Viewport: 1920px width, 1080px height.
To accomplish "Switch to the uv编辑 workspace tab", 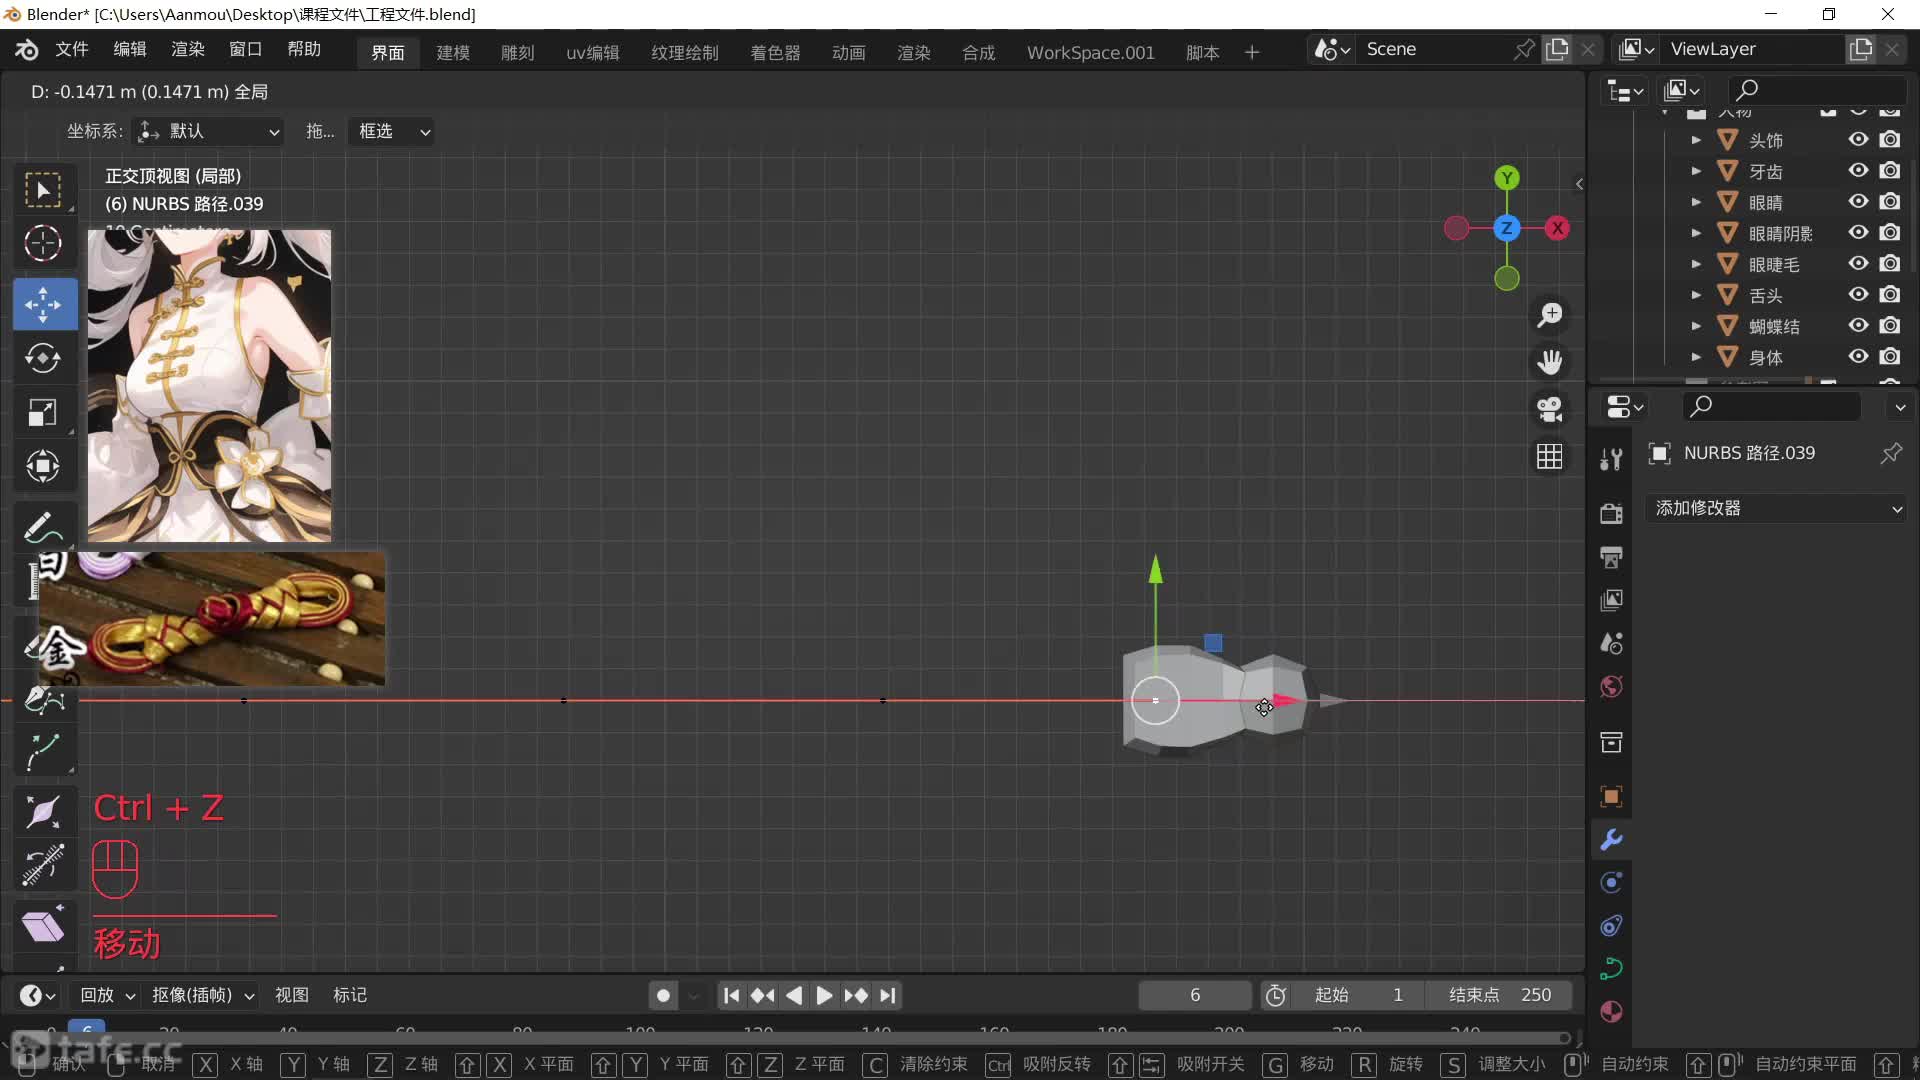I will click(593, 52).
